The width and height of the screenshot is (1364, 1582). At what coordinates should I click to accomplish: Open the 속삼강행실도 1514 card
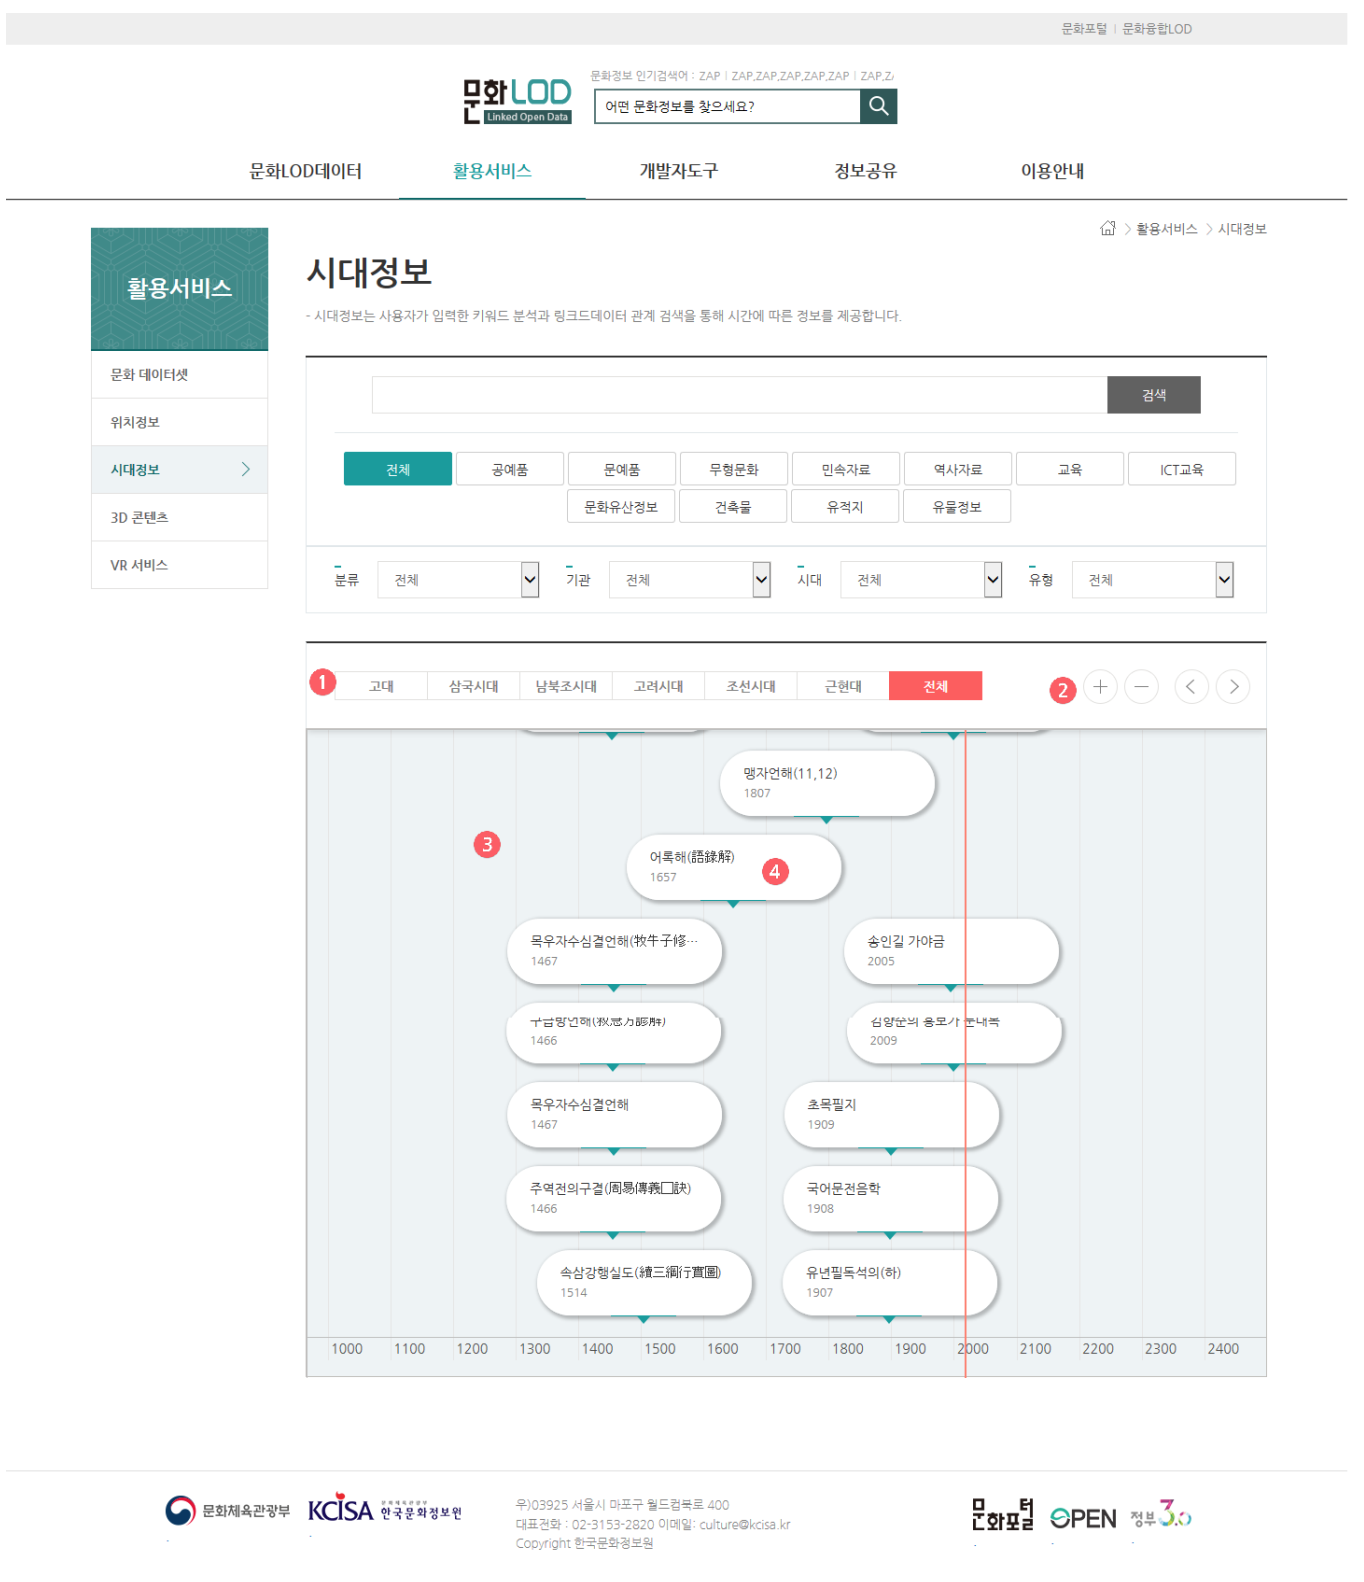coord(644,1282)
